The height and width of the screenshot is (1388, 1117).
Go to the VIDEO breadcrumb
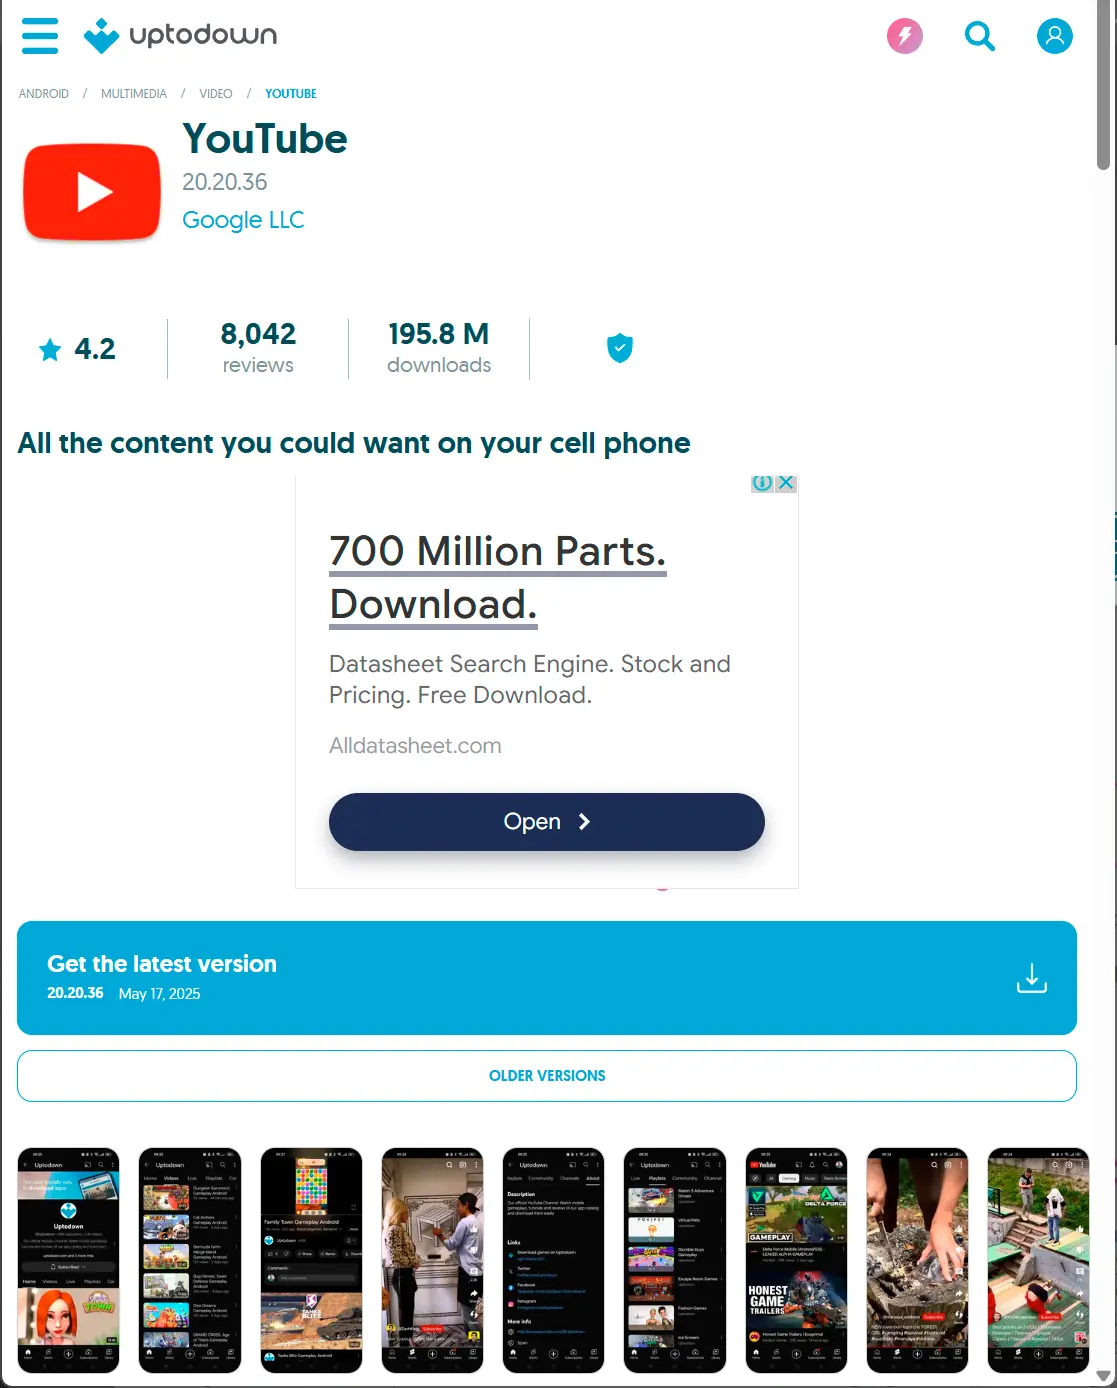(216, 94)
